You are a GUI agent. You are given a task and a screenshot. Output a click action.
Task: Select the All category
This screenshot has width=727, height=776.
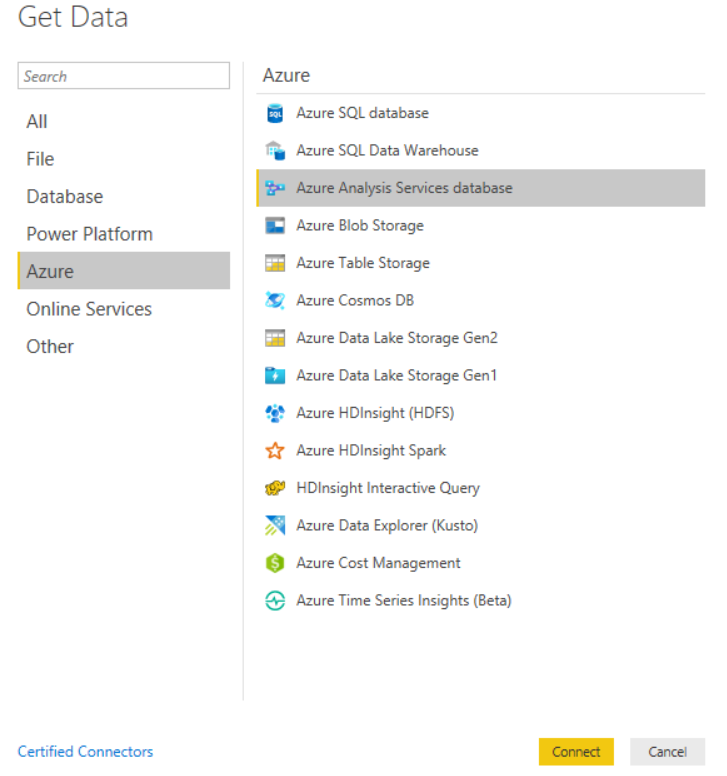[124, 121]
